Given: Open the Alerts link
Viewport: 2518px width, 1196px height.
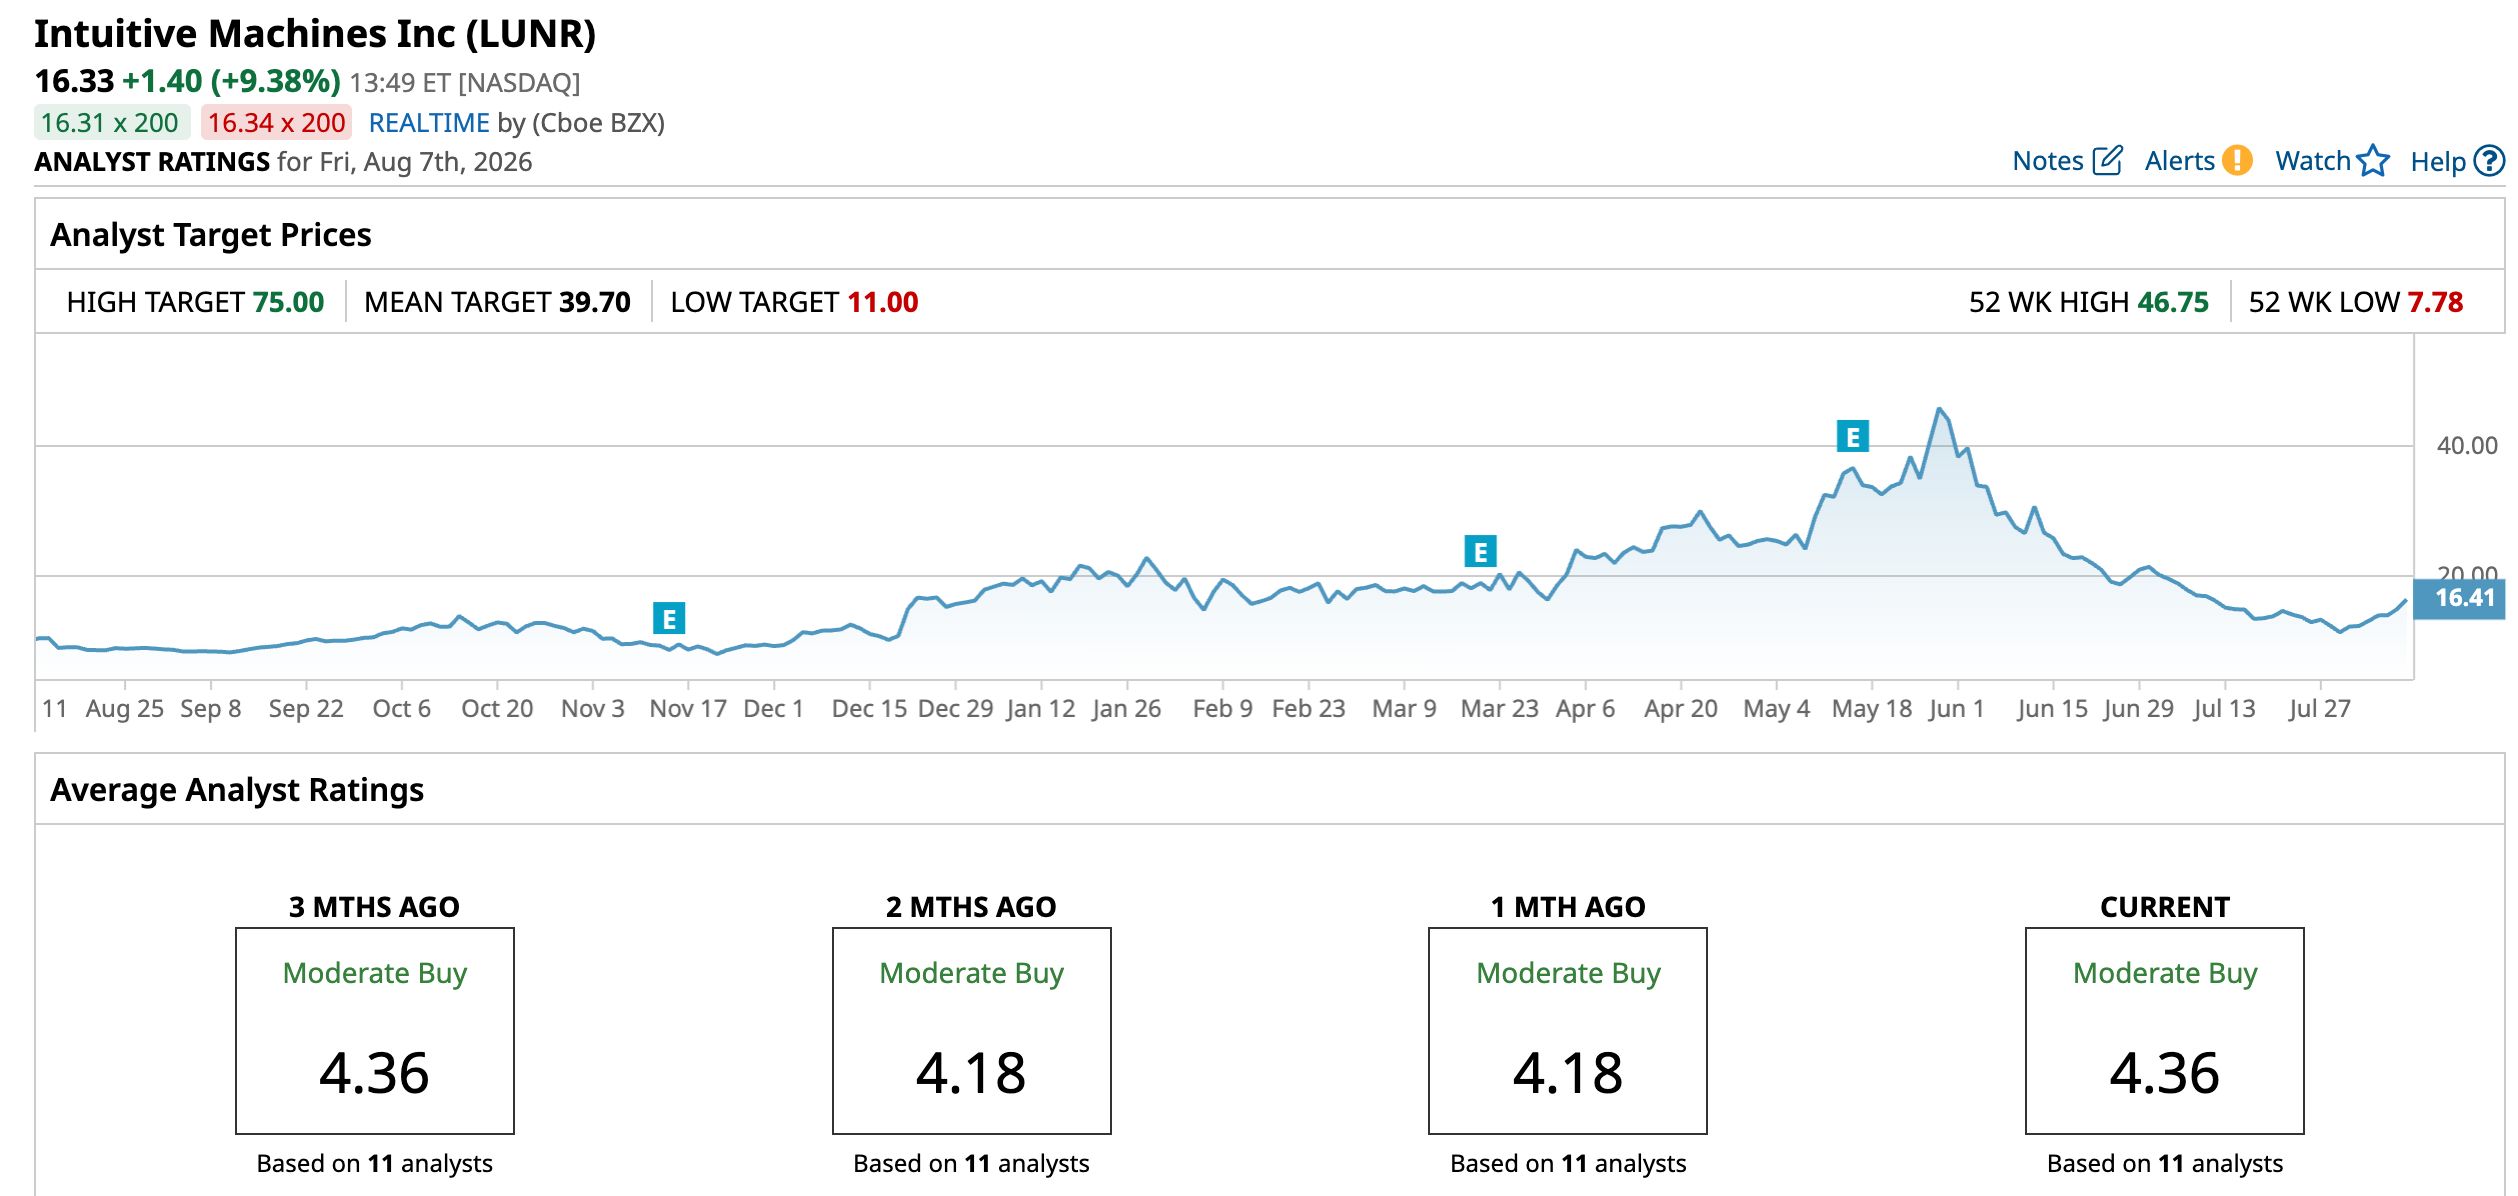Looking at the screenshot, I should point(2180,161).
